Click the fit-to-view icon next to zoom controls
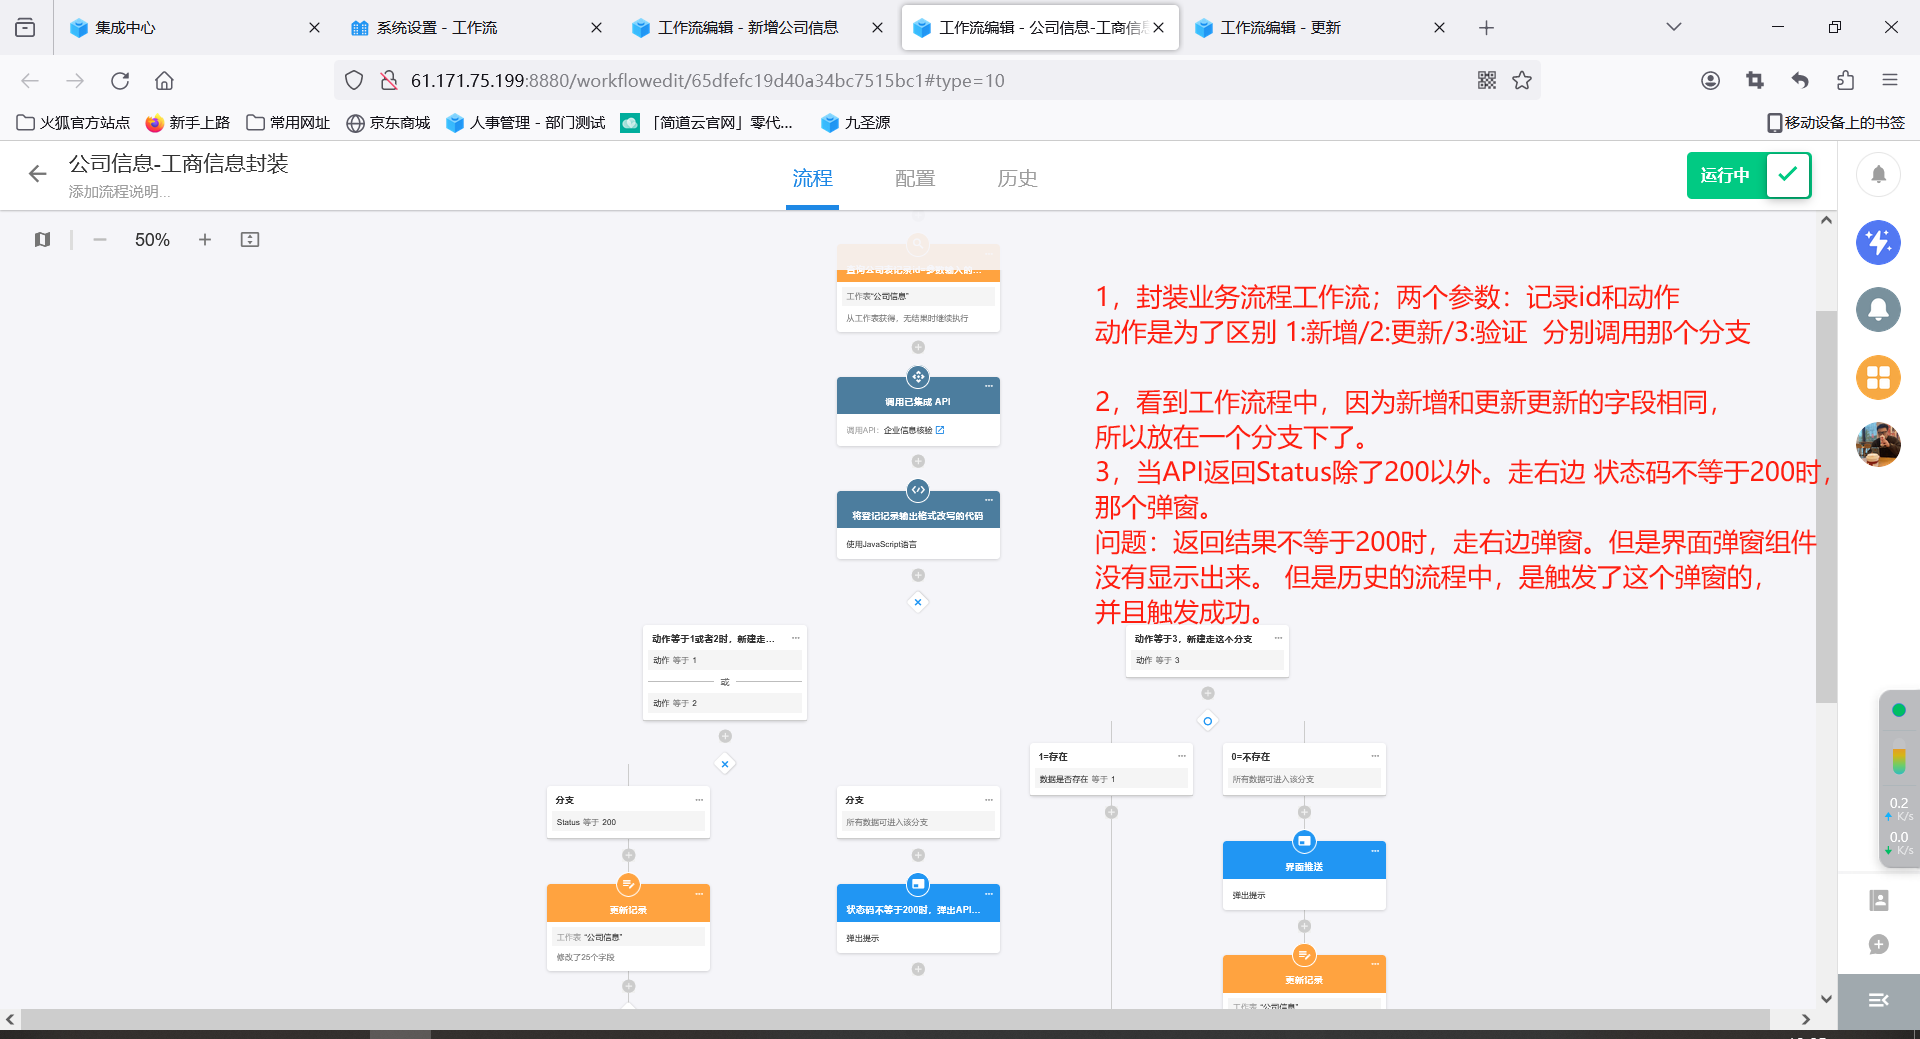This screenshot has width=1920, height=1039. pyautogui.click(x=249, y=240)
